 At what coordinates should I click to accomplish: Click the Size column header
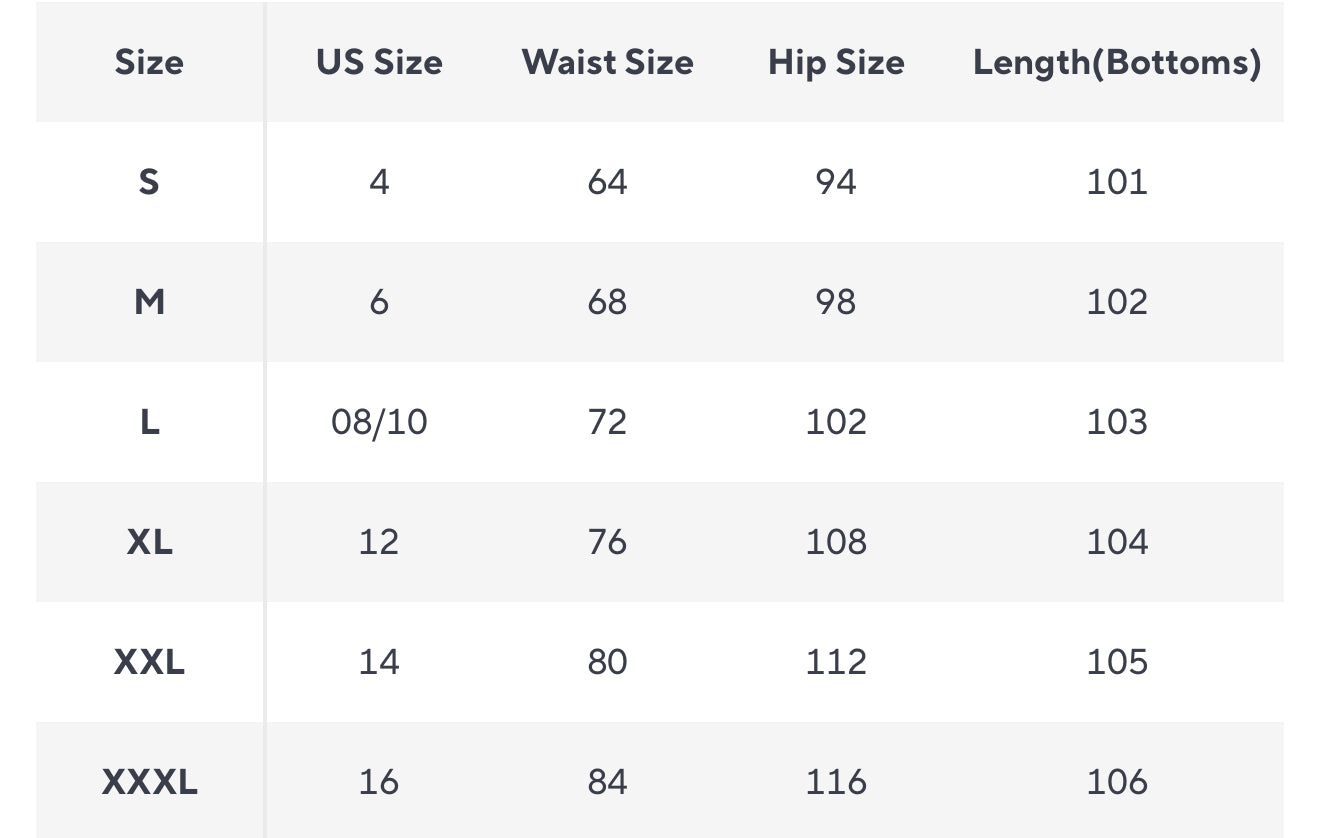pyautogui.click(x=149, y=63)
